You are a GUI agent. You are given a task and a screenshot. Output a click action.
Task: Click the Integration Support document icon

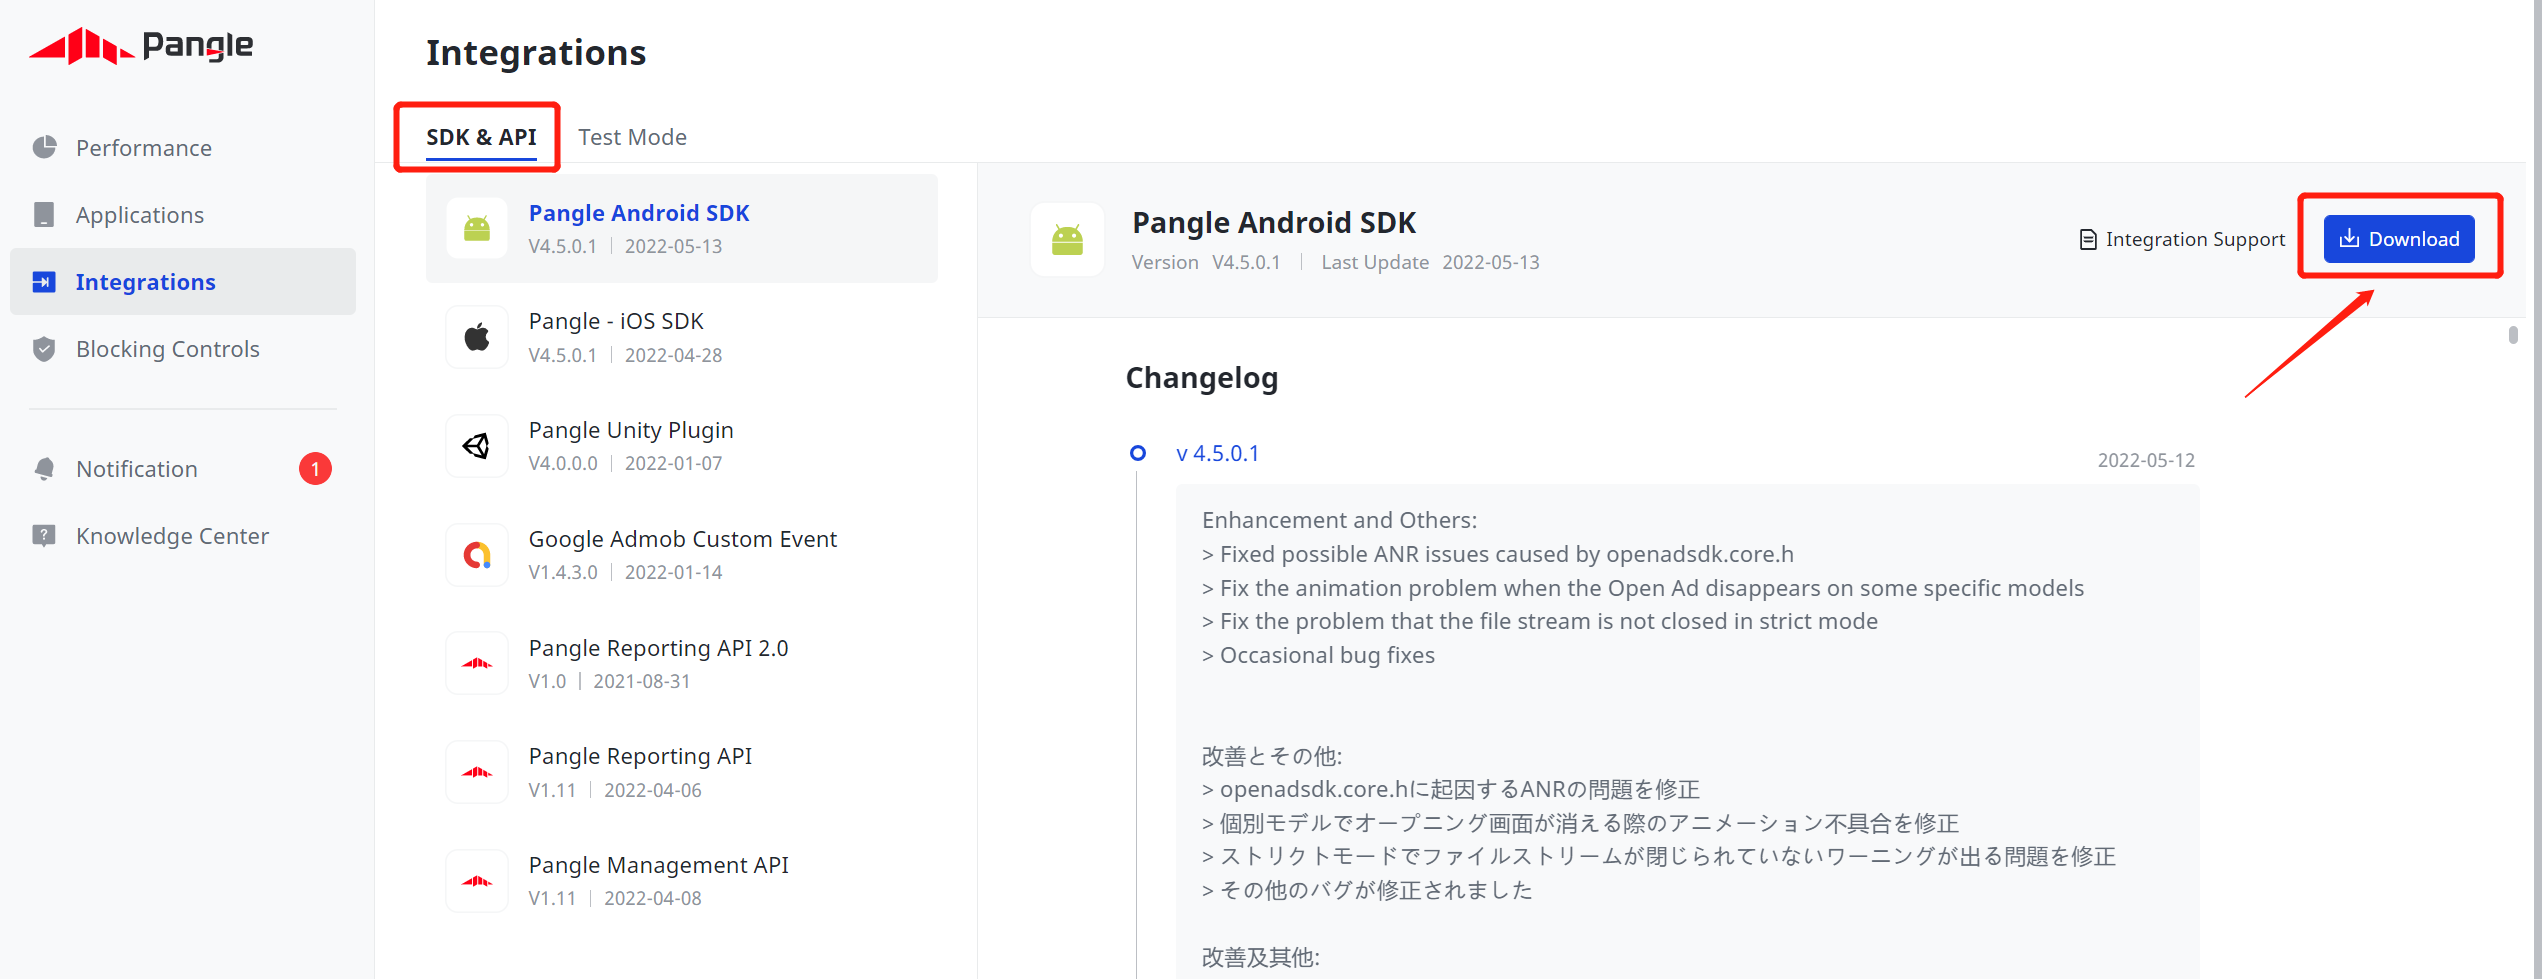[x=2088, y=240]
